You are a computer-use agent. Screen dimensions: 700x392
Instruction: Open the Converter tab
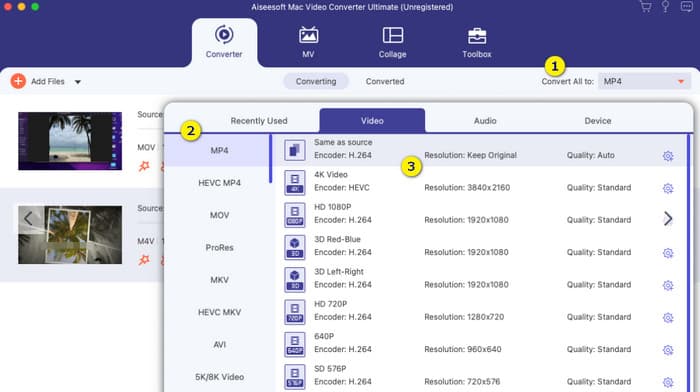[x=224, y=42]
